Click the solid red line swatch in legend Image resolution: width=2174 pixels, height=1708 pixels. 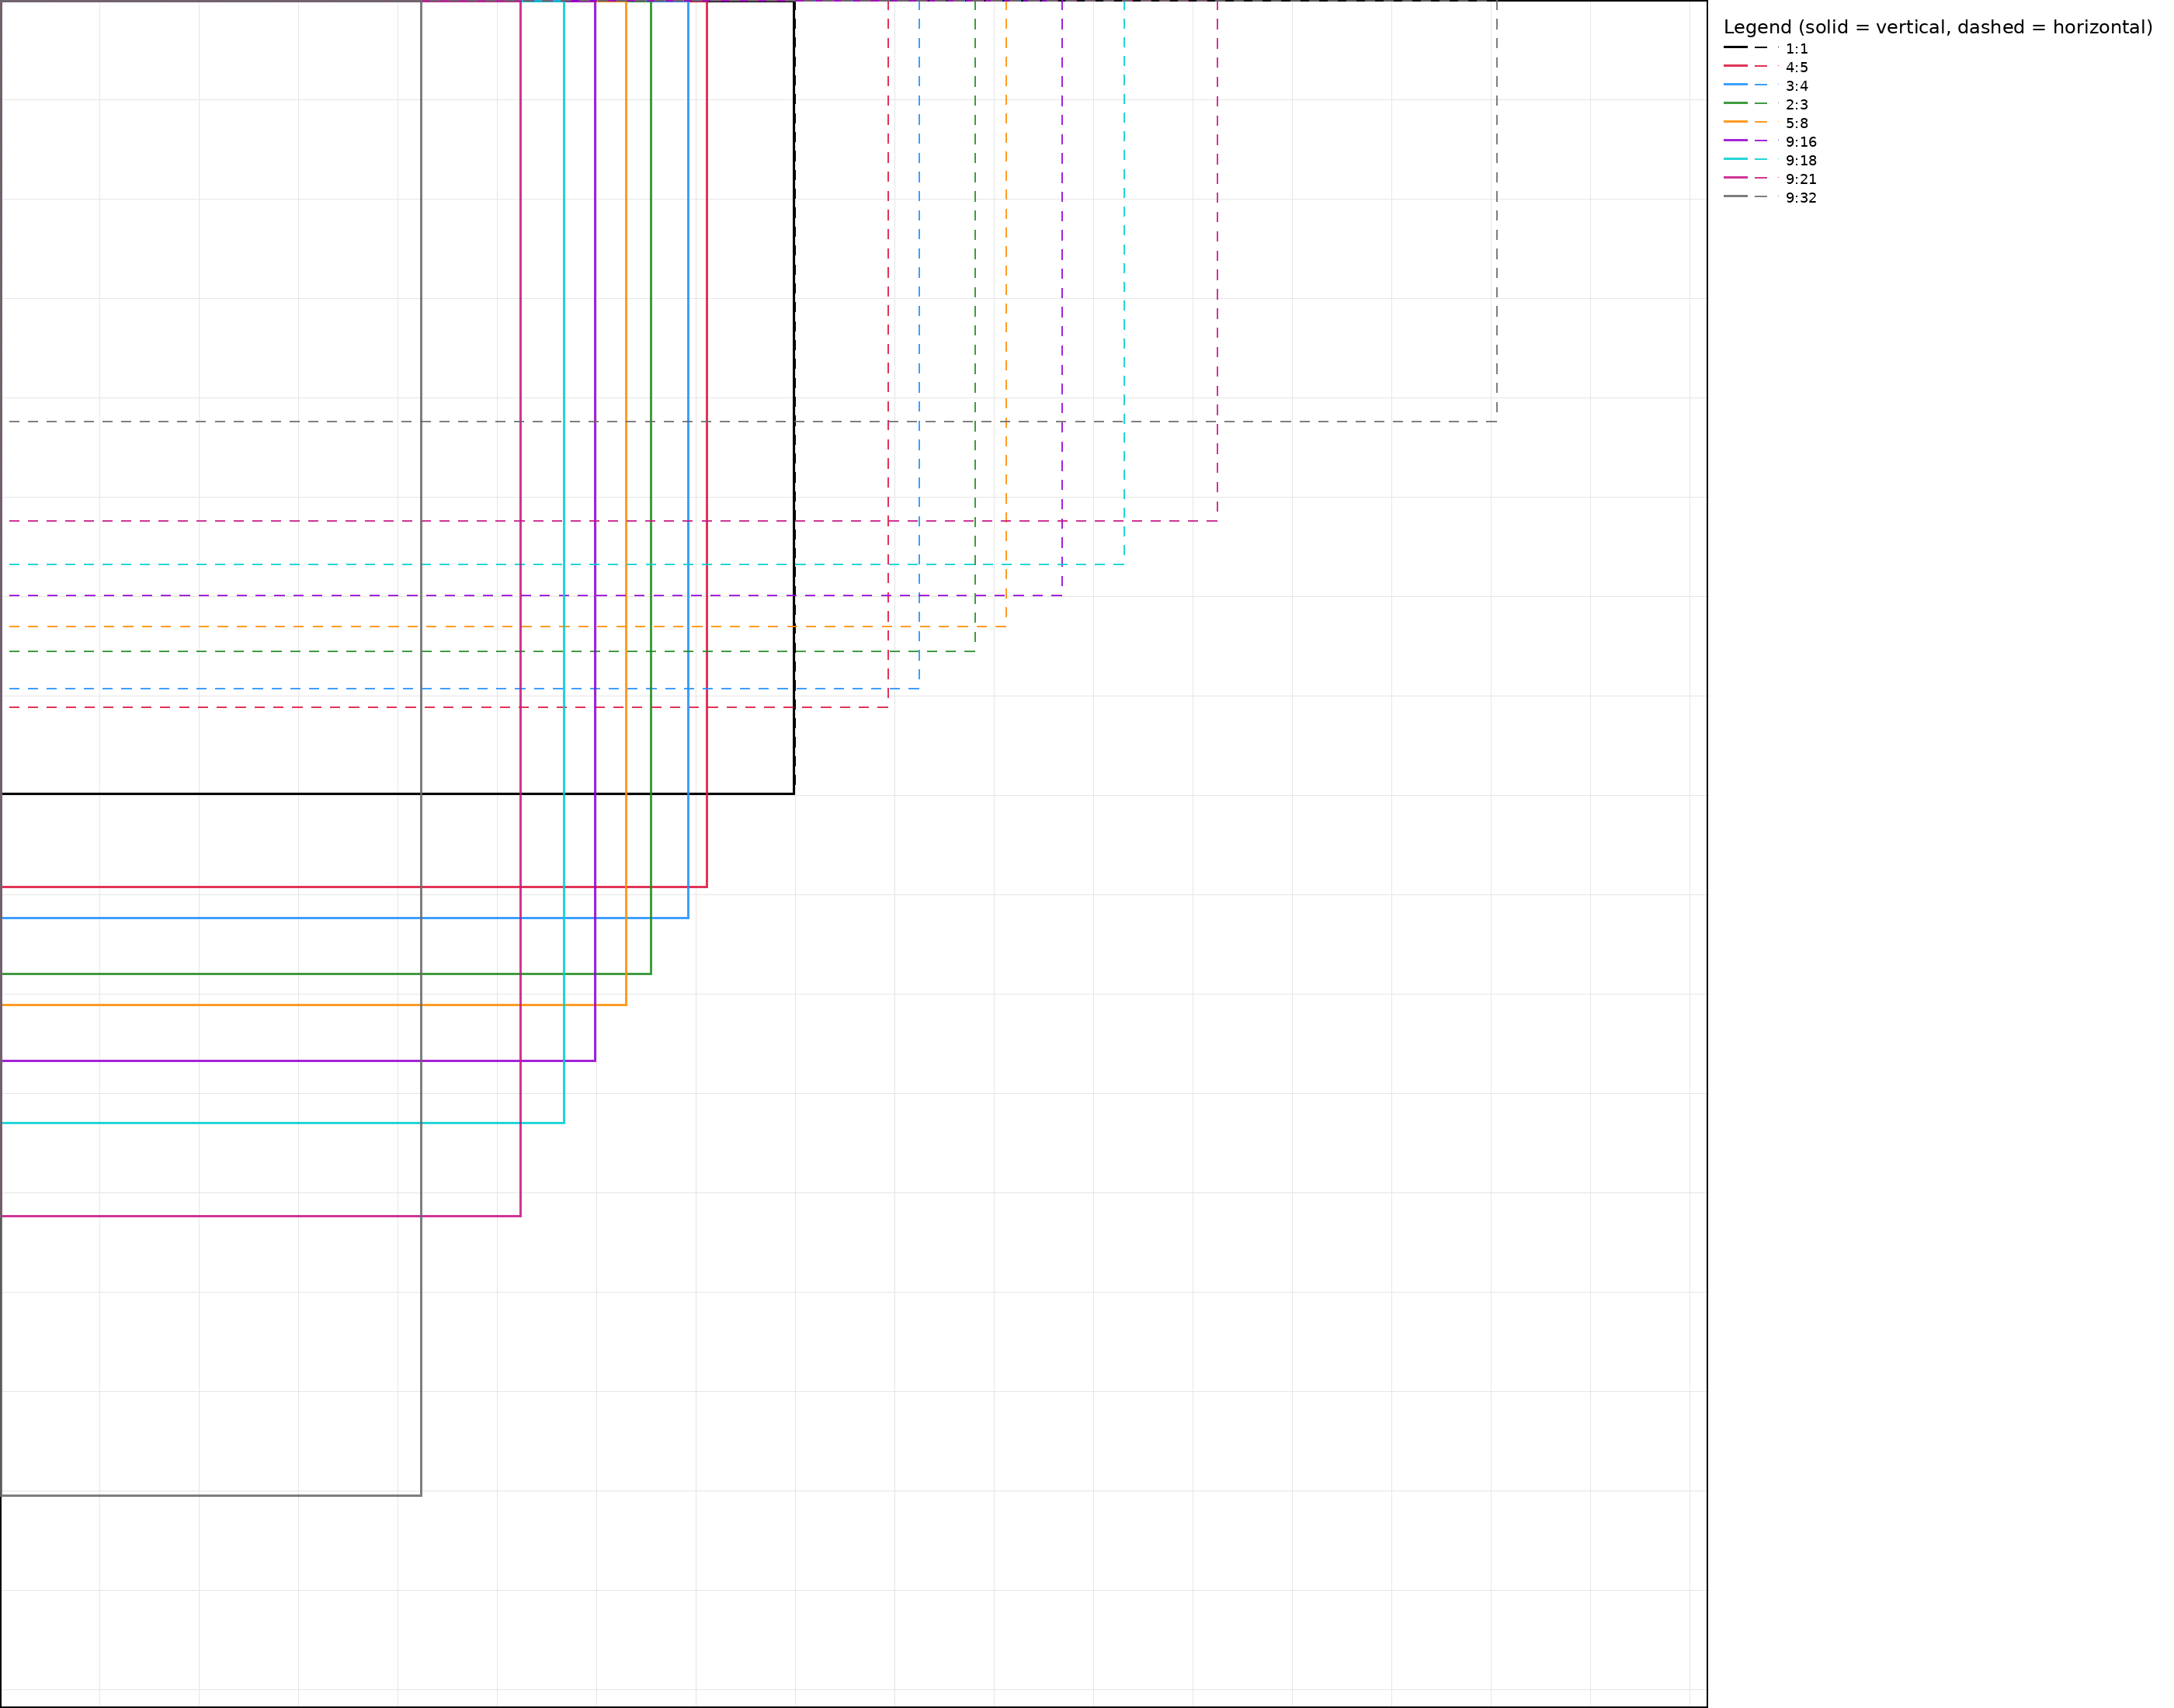1735,66
